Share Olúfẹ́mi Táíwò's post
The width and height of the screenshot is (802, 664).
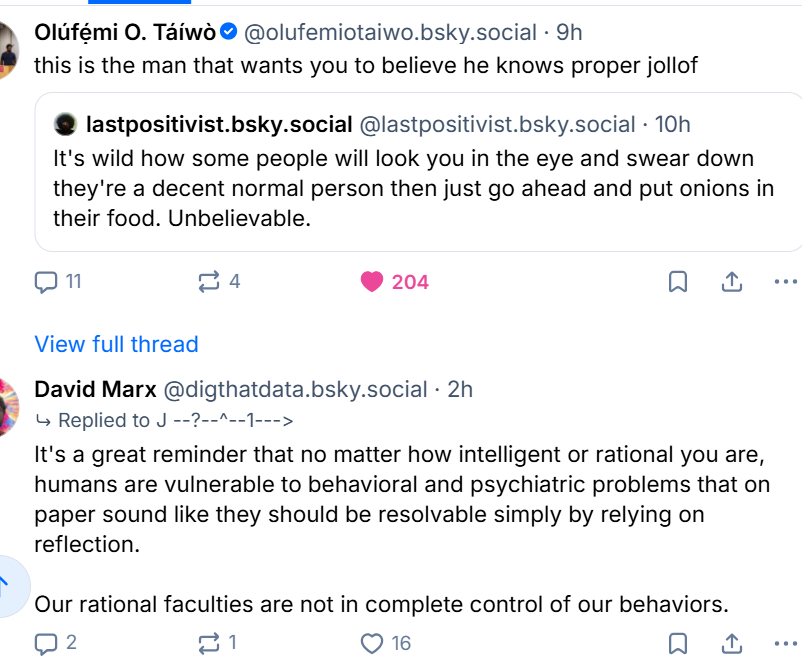731,282
